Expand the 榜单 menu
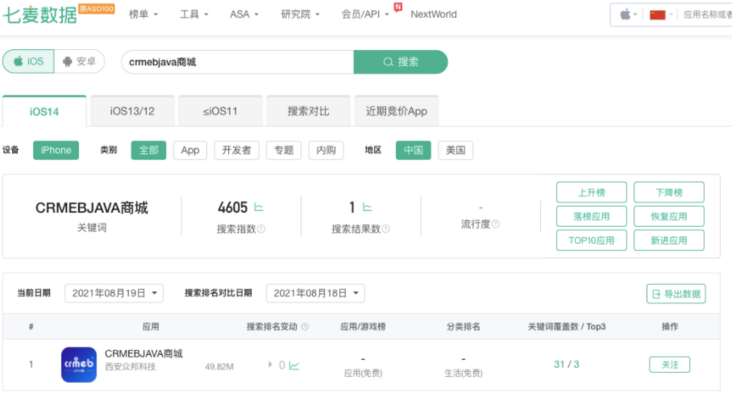 [143, 15]
